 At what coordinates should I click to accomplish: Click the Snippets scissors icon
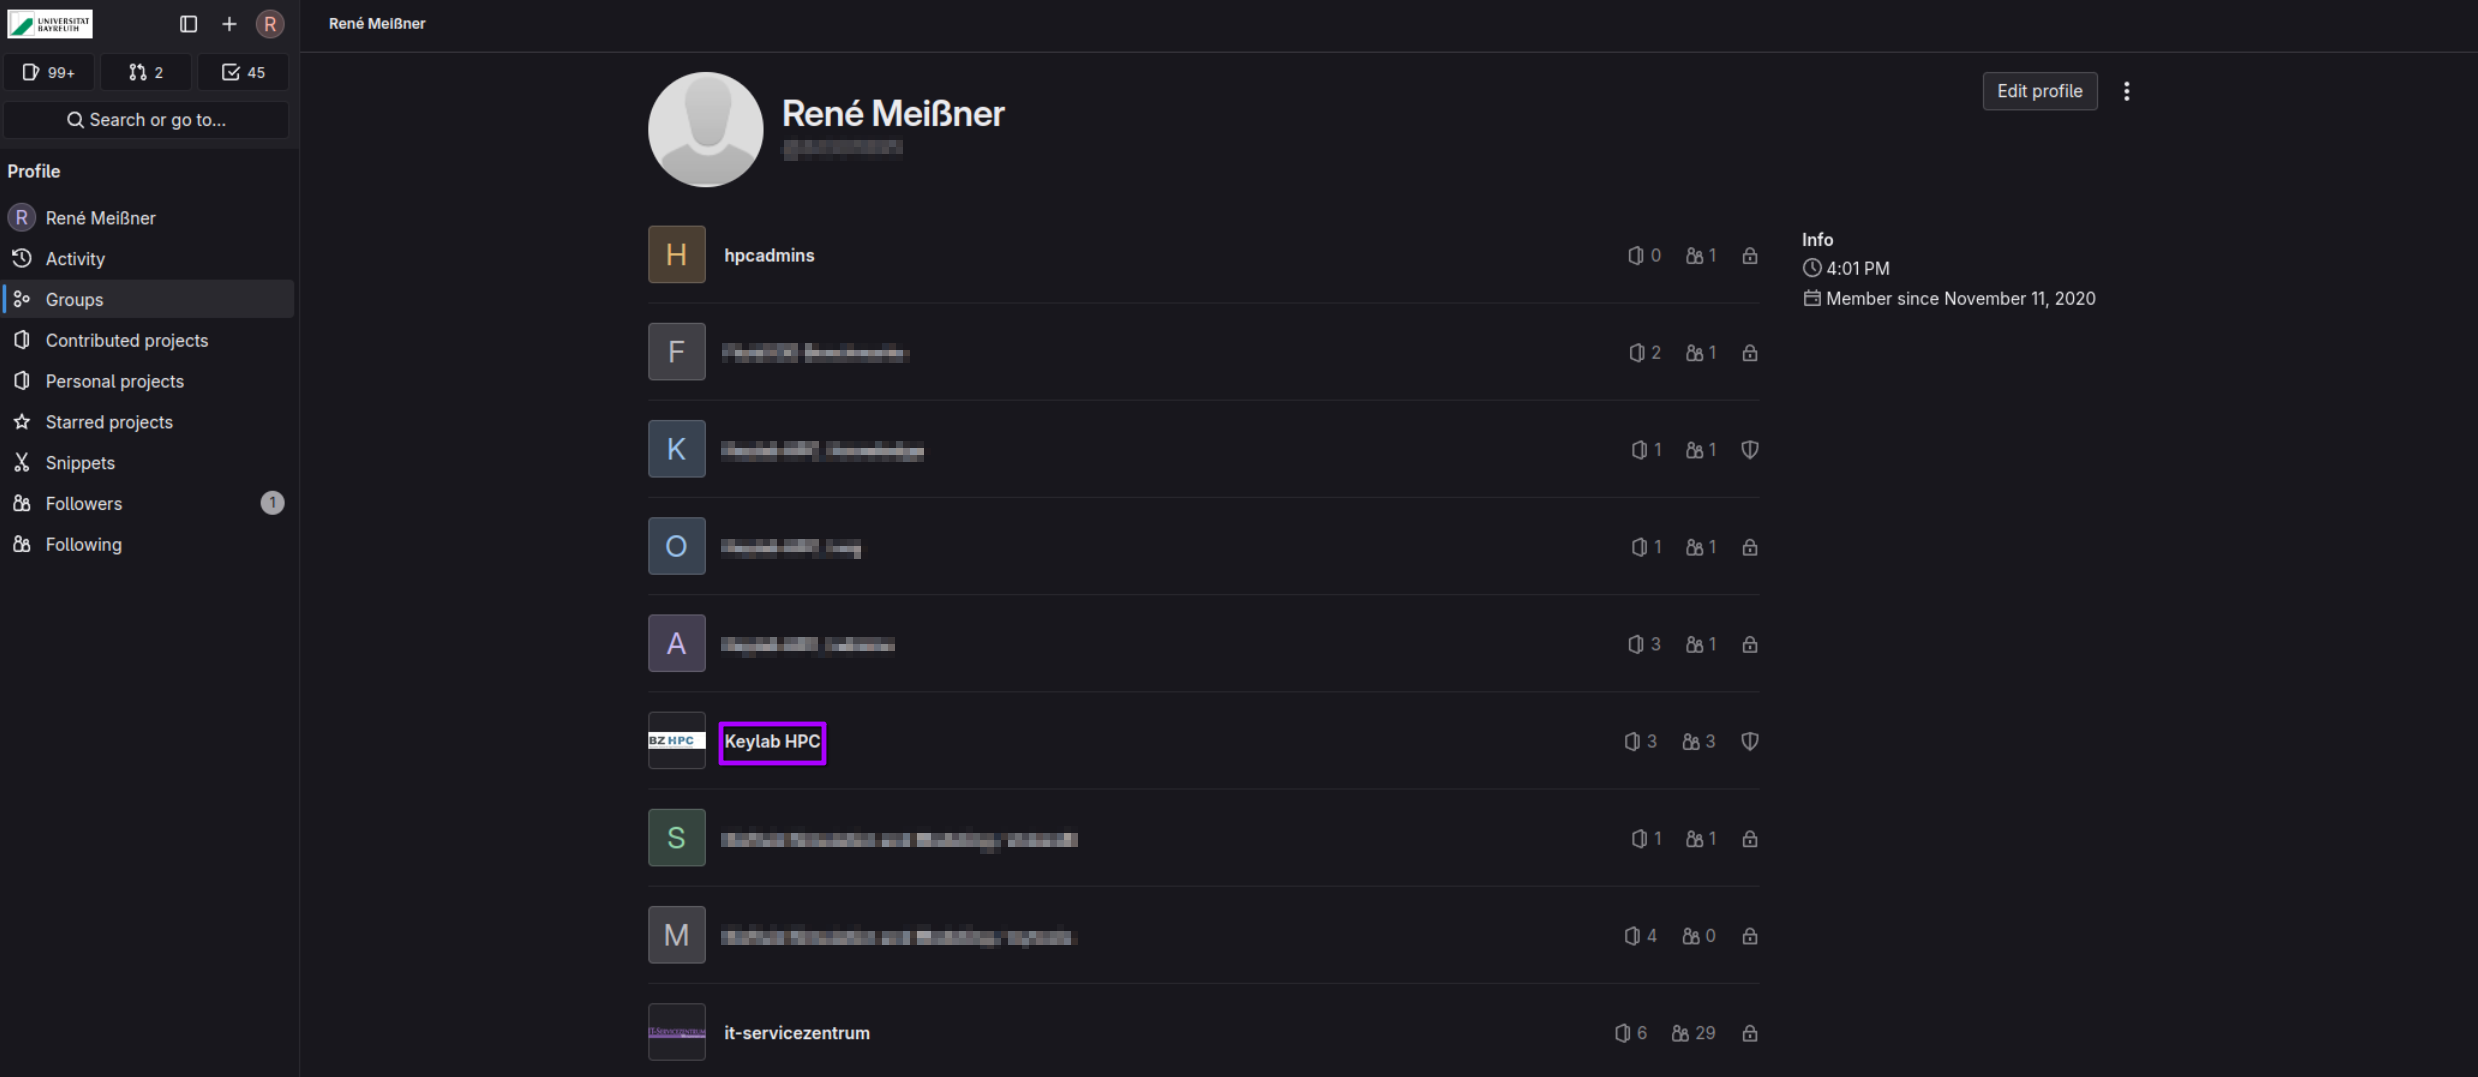click(22, 463)
